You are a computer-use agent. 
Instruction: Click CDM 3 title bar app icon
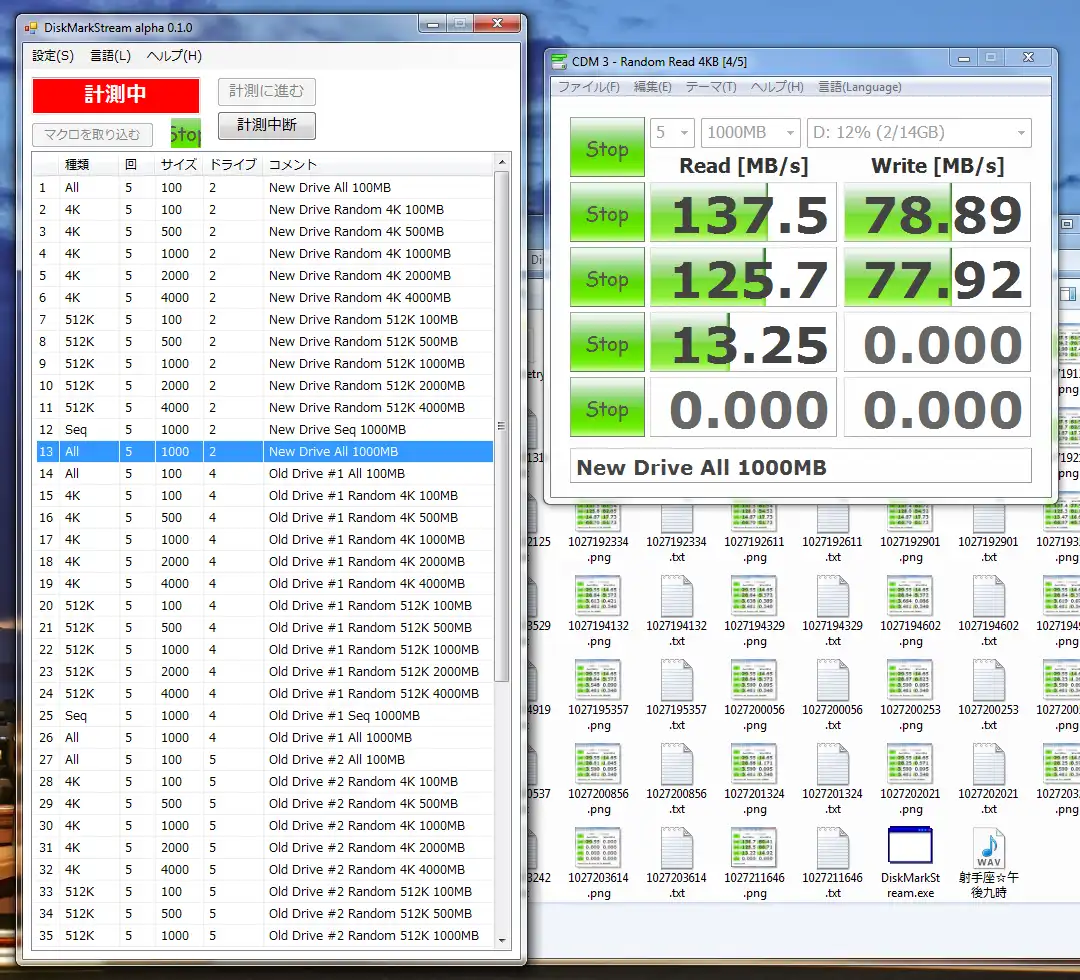click(559, 61)
